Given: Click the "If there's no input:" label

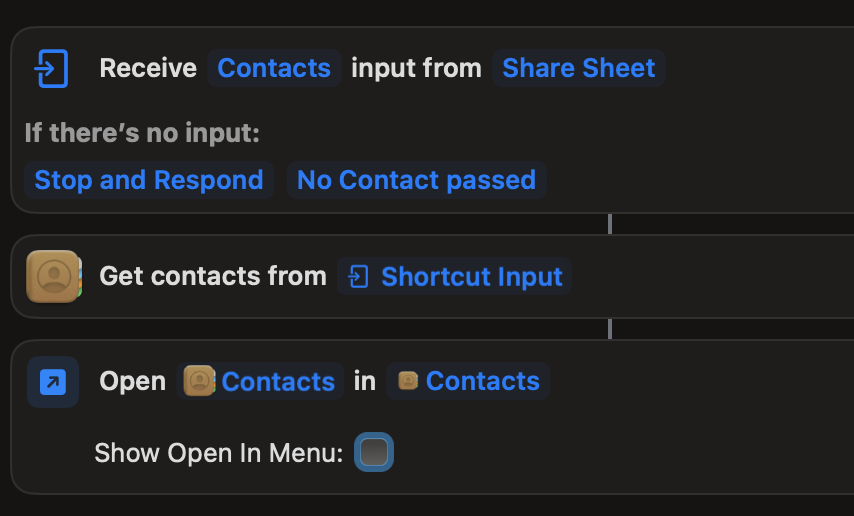Looking at the screenshot, I should [x=142, y=133].
